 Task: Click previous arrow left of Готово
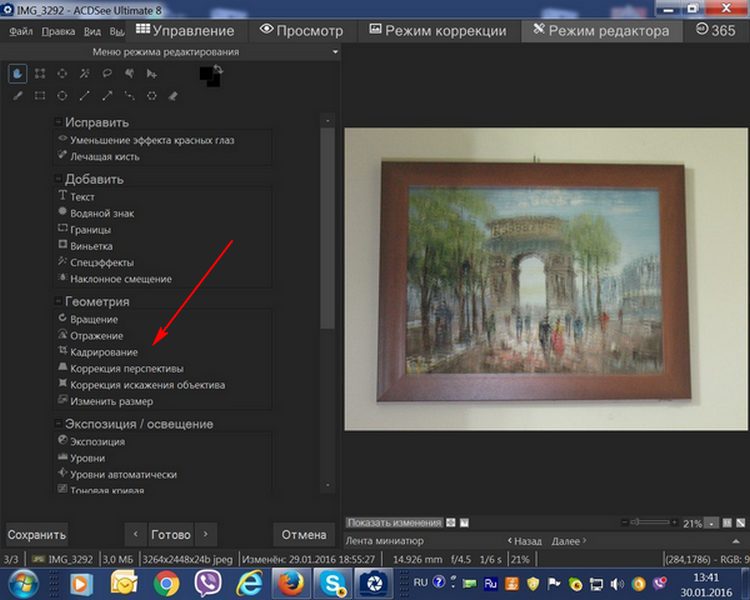click(136, 534)
